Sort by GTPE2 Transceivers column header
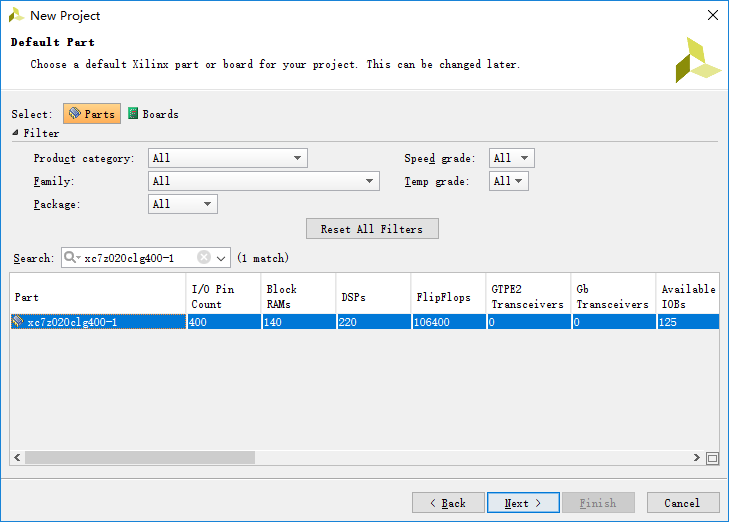The width and height of the screenshot is (729, 522). coord(529,297)
